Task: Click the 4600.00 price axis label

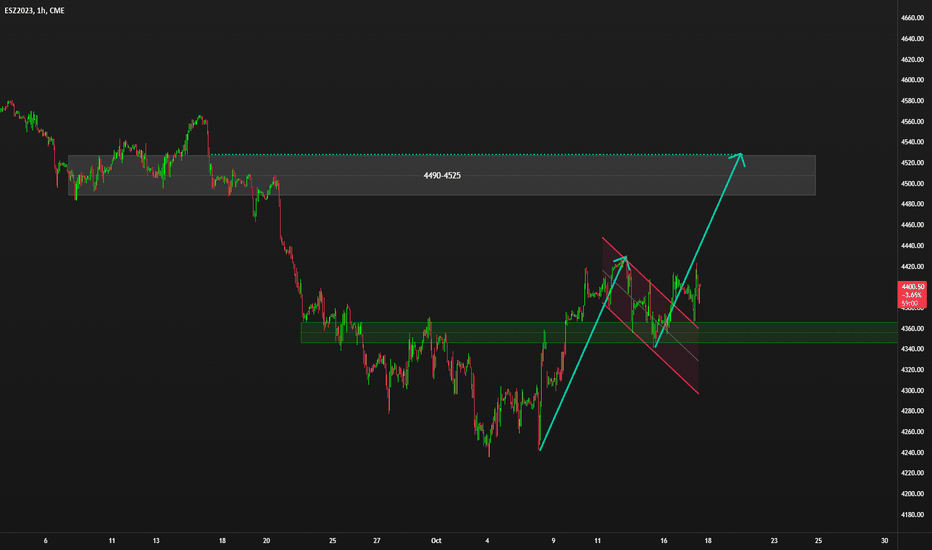Action: tap(912, 80)
